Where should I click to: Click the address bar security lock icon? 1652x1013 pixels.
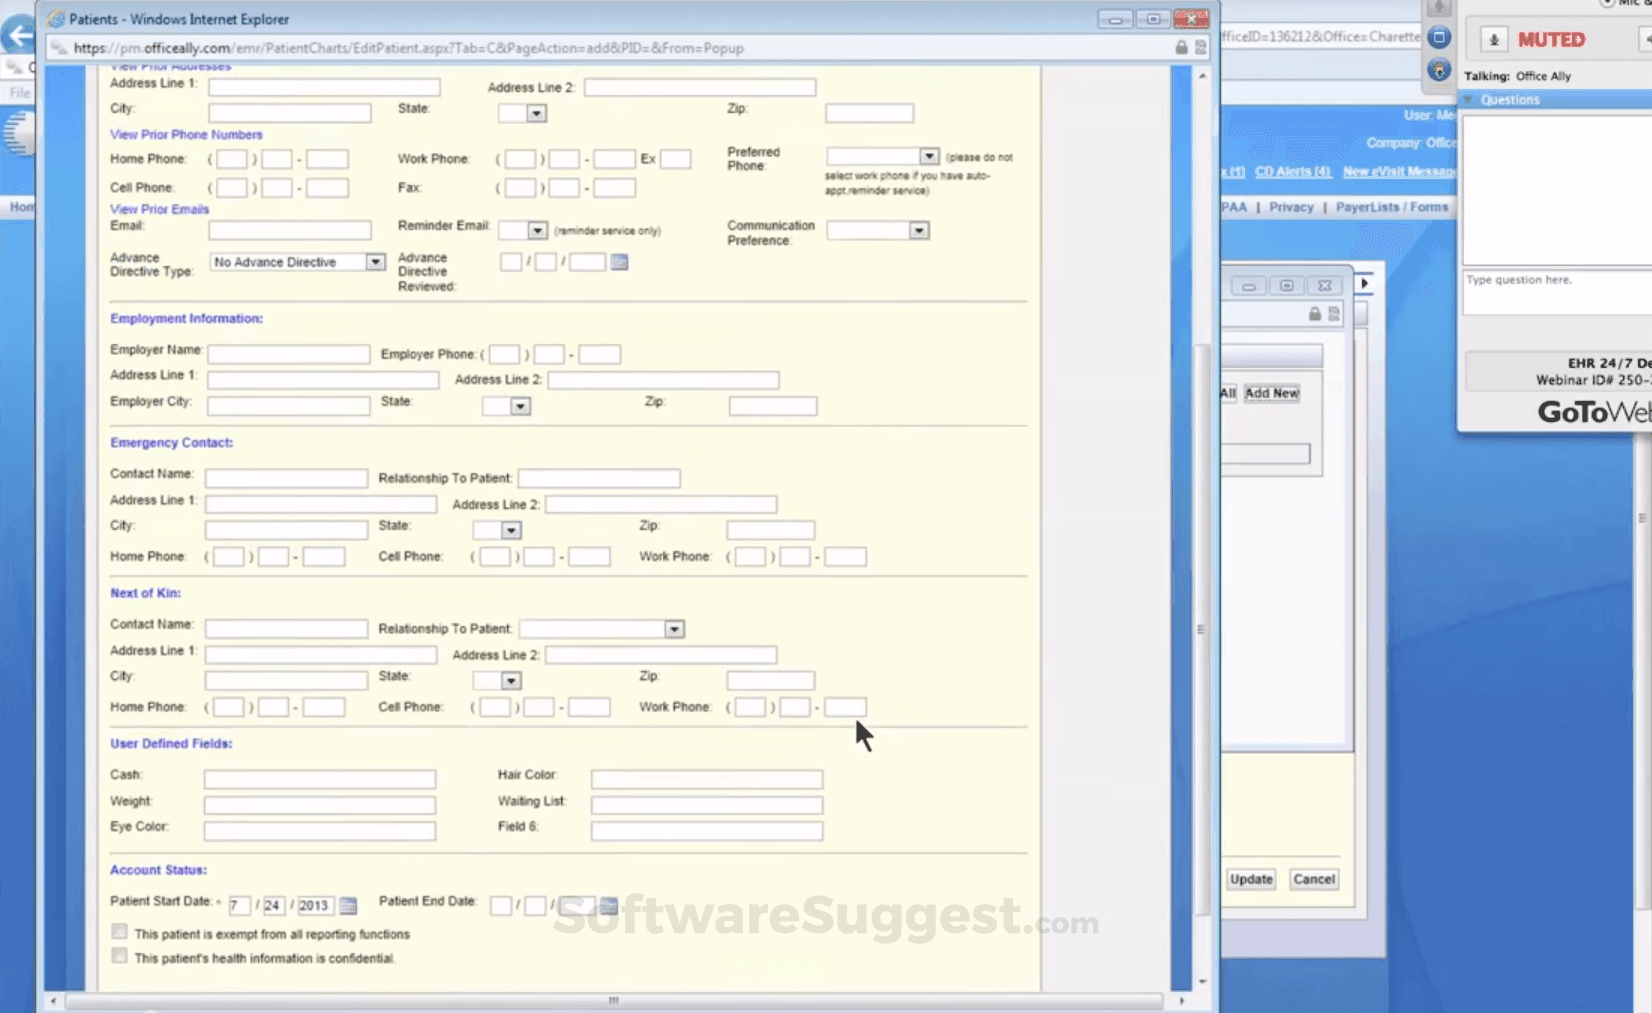click(1180, 47)
